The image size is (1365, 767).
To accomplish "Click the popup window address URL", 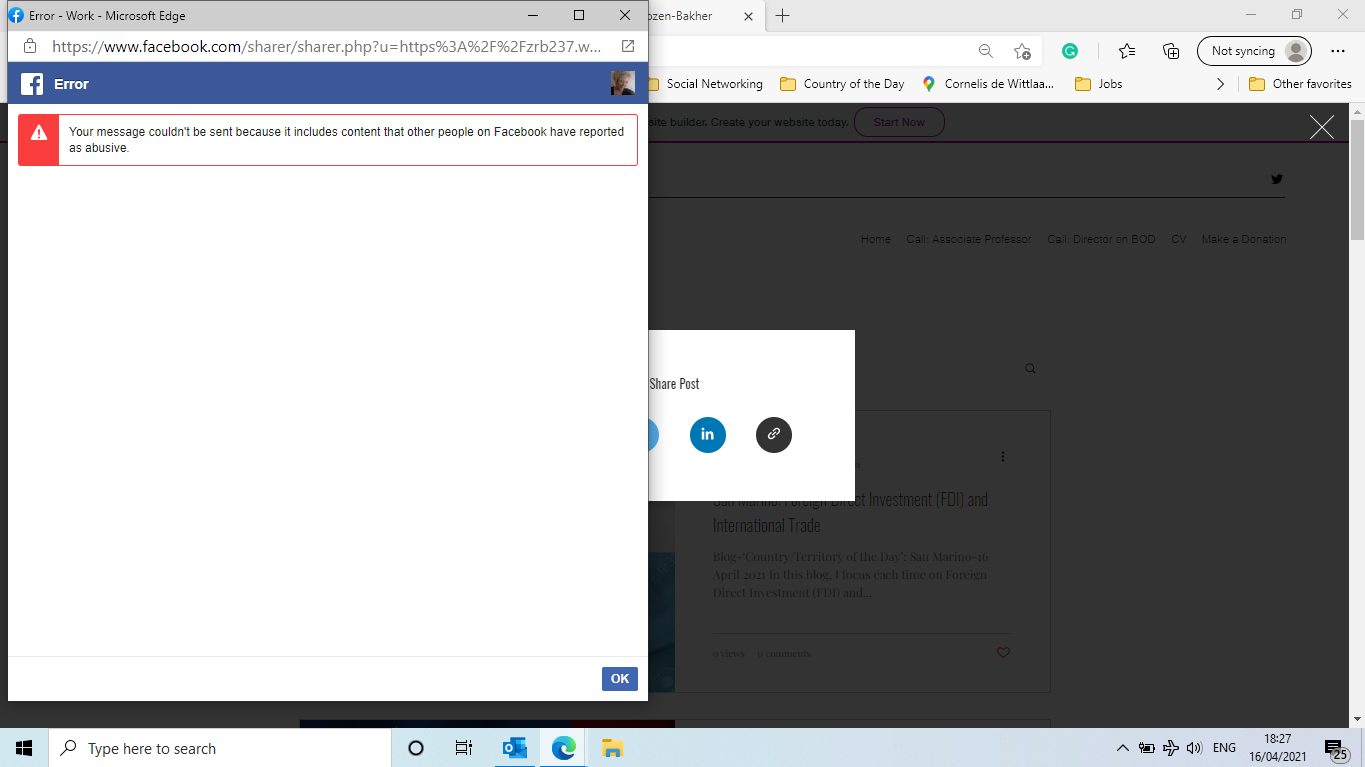I will [327, 46].
